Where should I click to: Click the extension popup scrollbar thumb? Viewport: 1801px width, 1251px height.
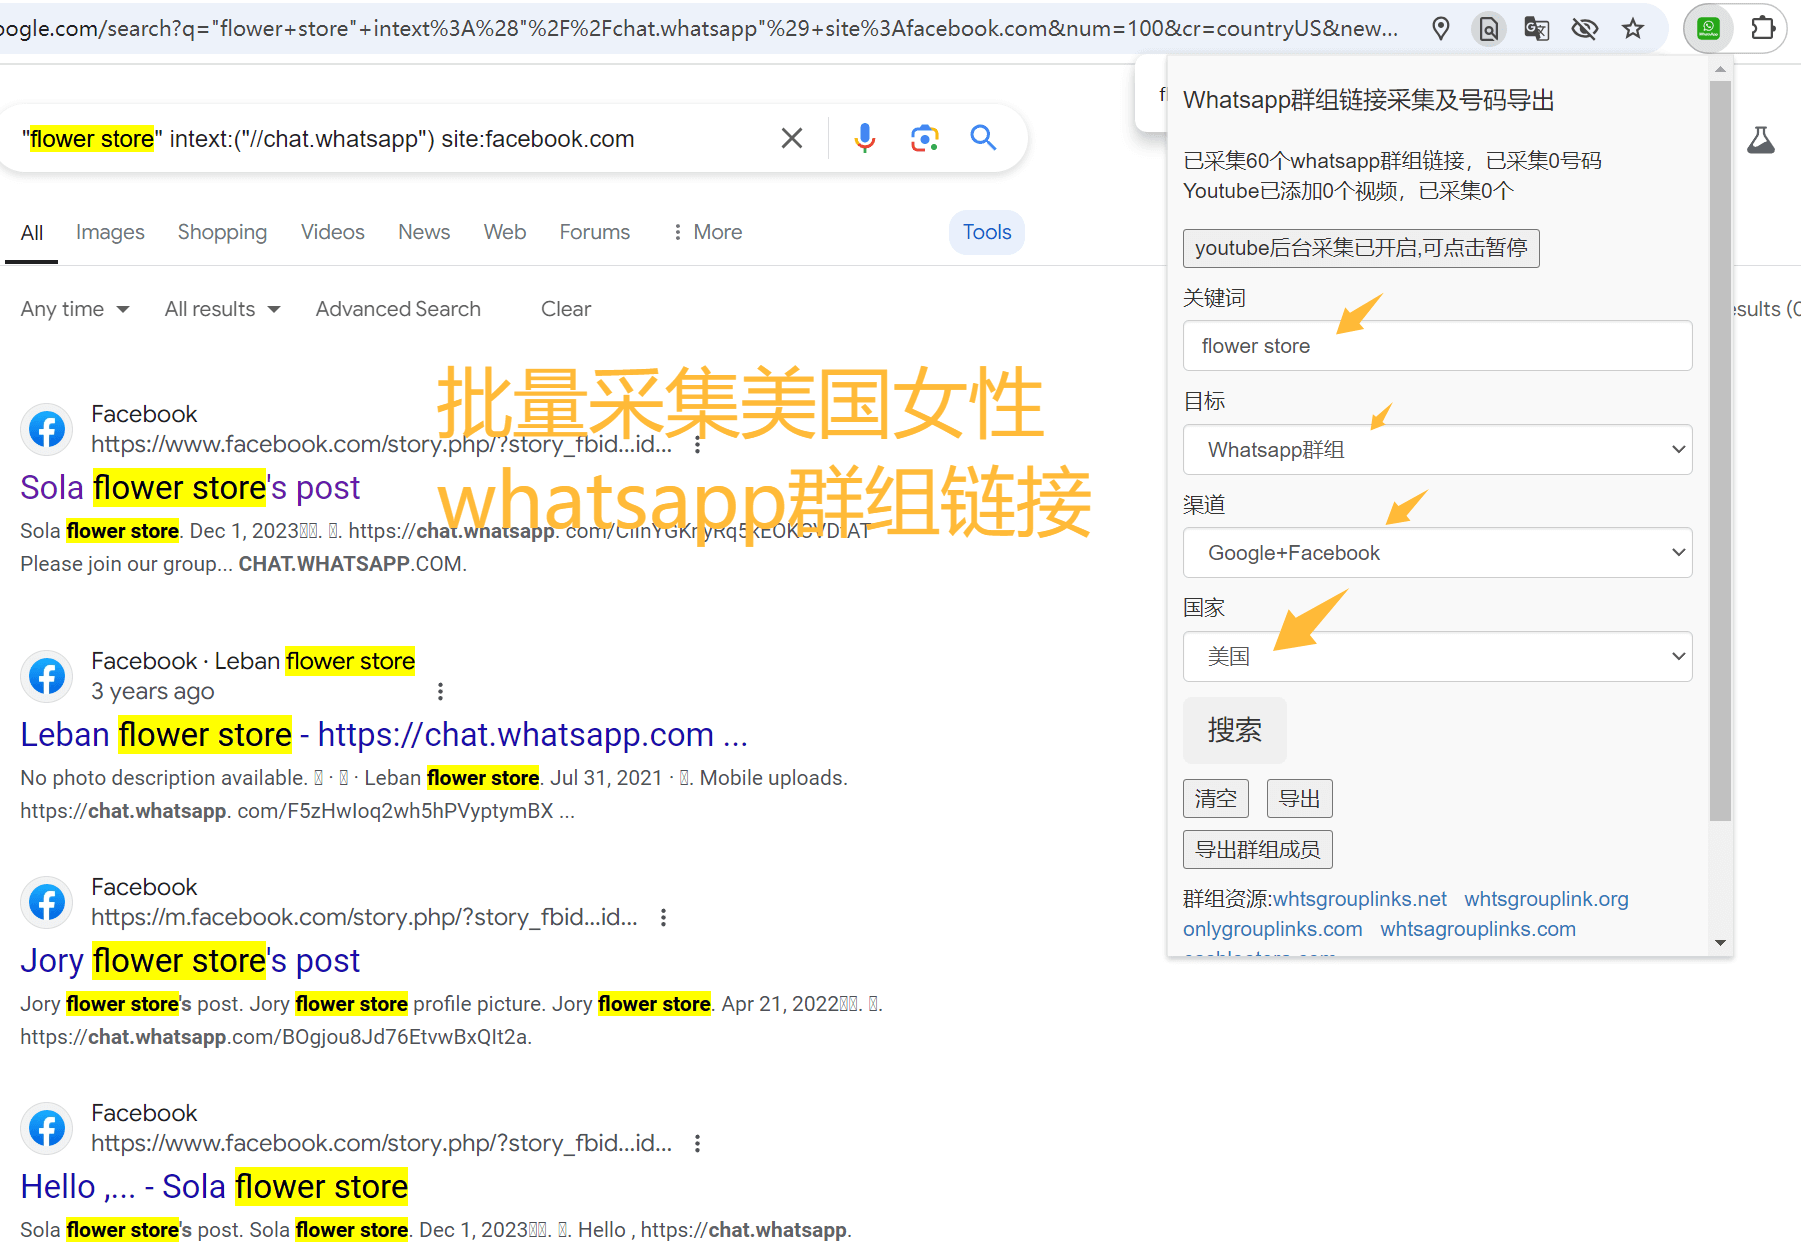(x=1720, y=450)
